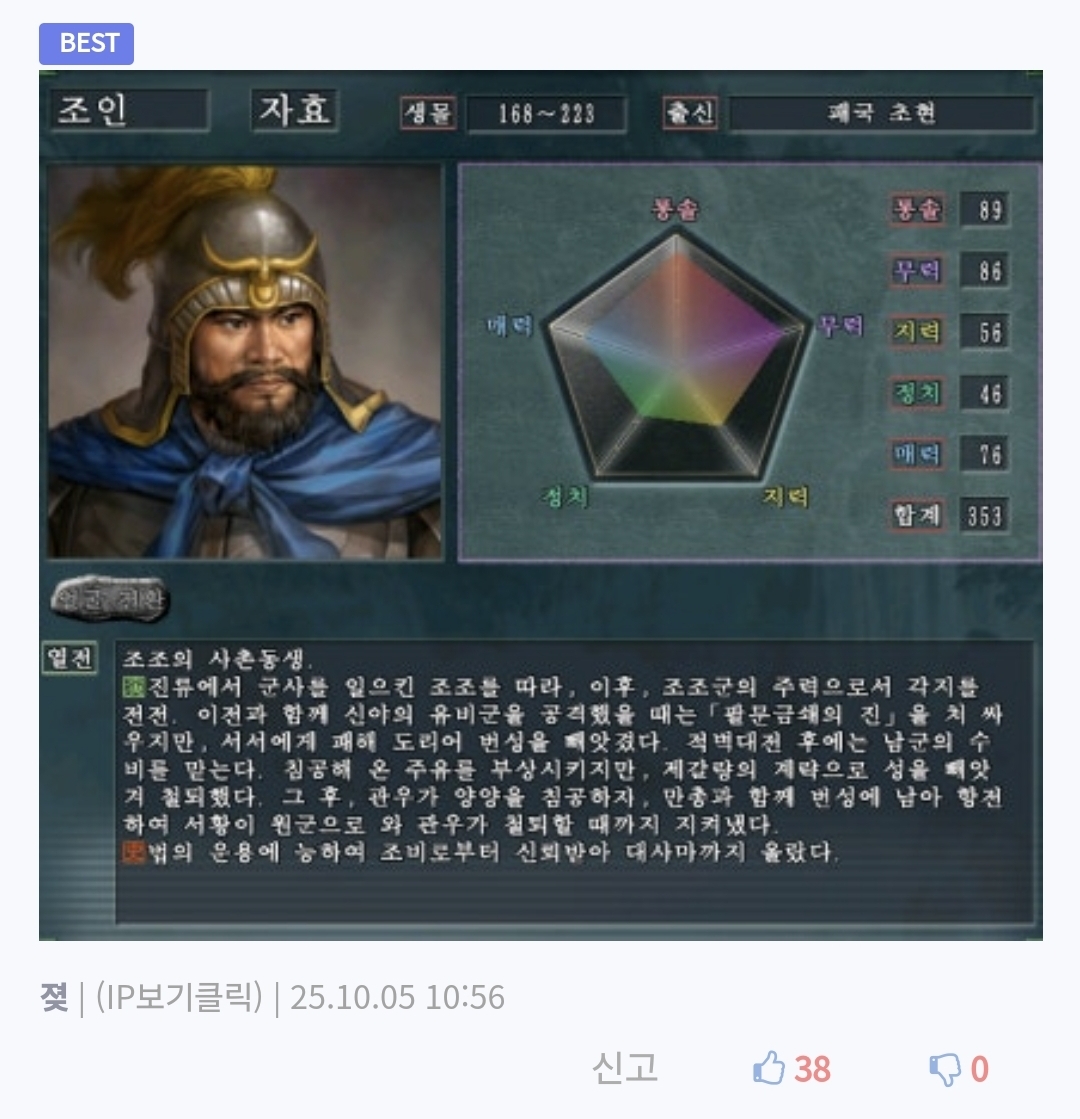Click the 출신 origin label

click(690, 113)
